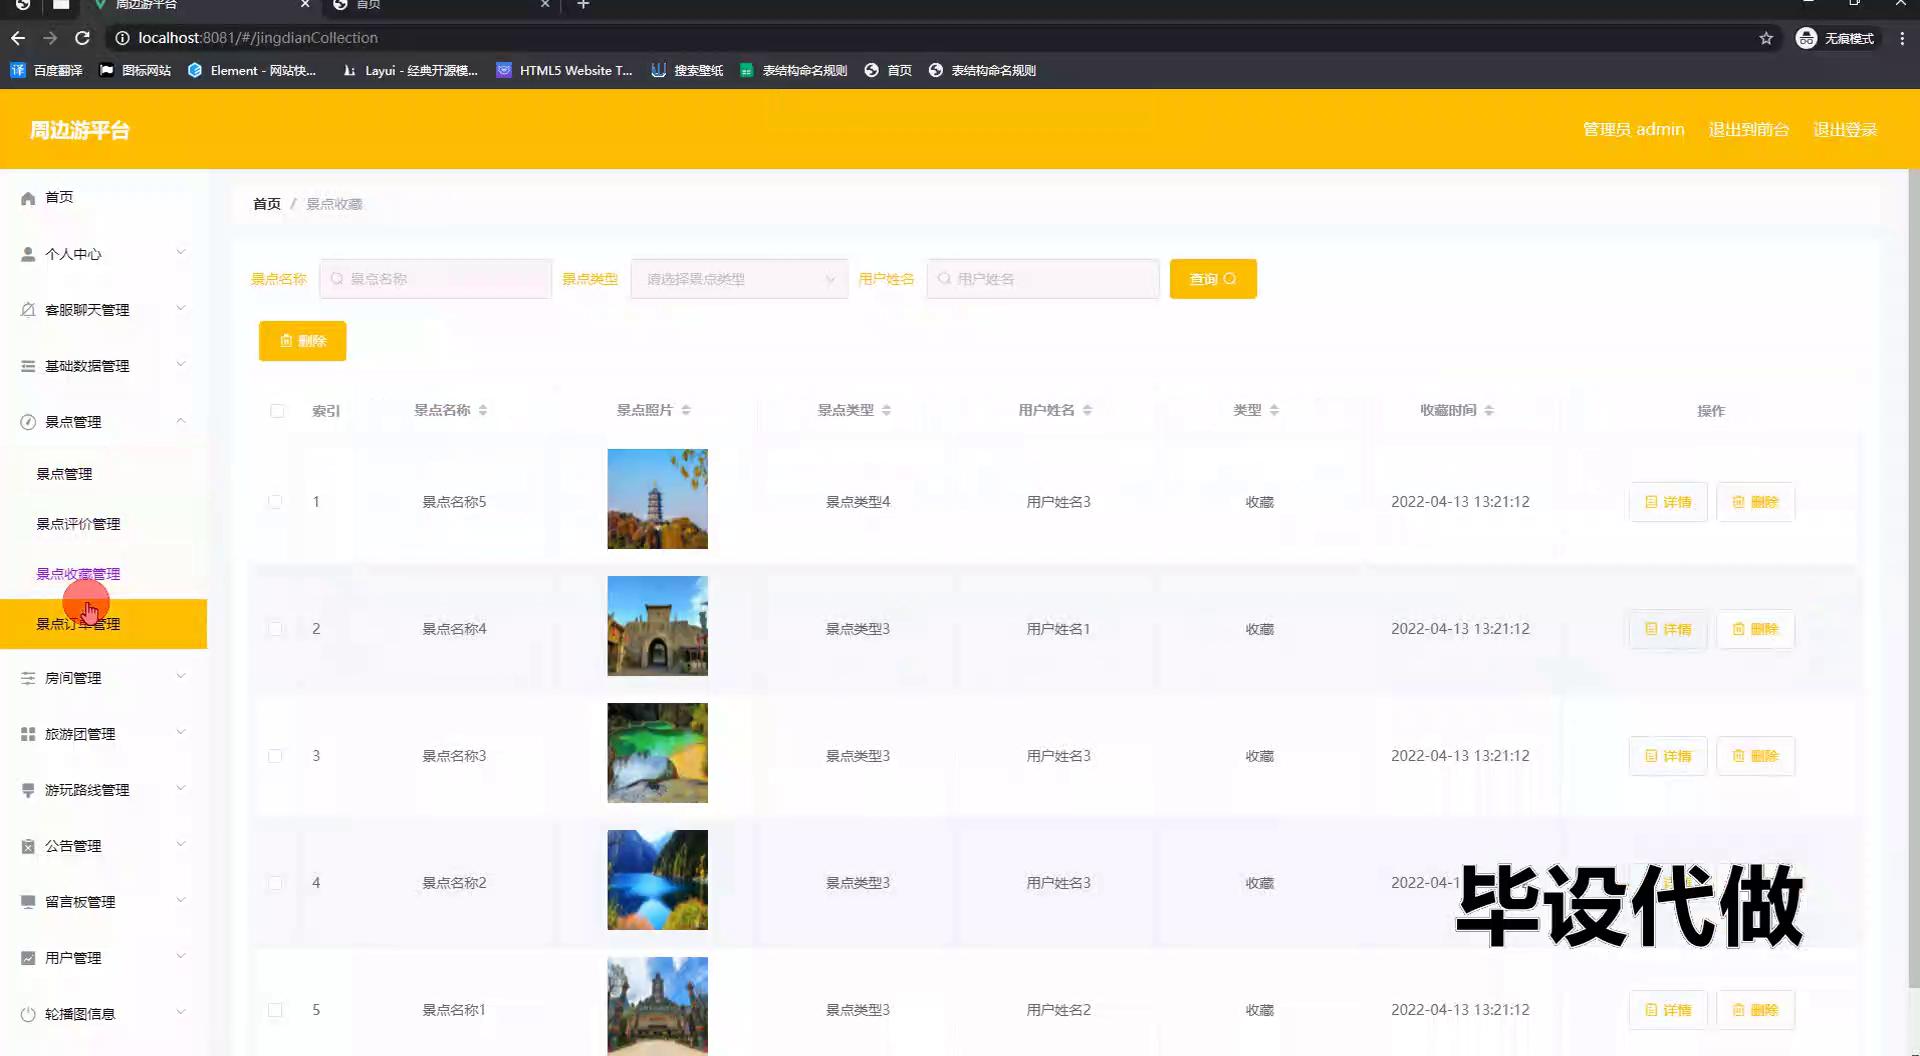Click the sort arrows on 景点名称 column

(x=483, y=410)
